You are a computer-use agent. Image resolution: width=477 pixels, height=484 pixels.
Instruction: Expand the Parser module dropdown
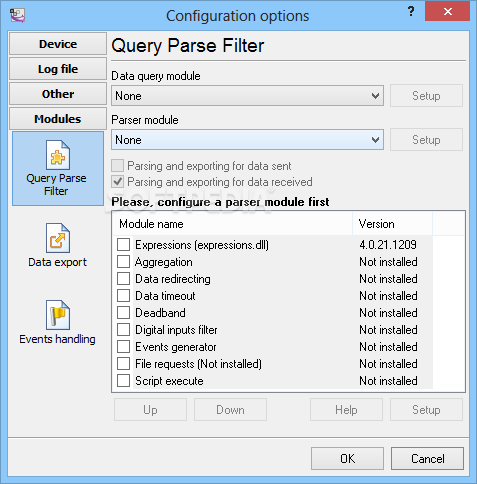[x=247, y=140]
